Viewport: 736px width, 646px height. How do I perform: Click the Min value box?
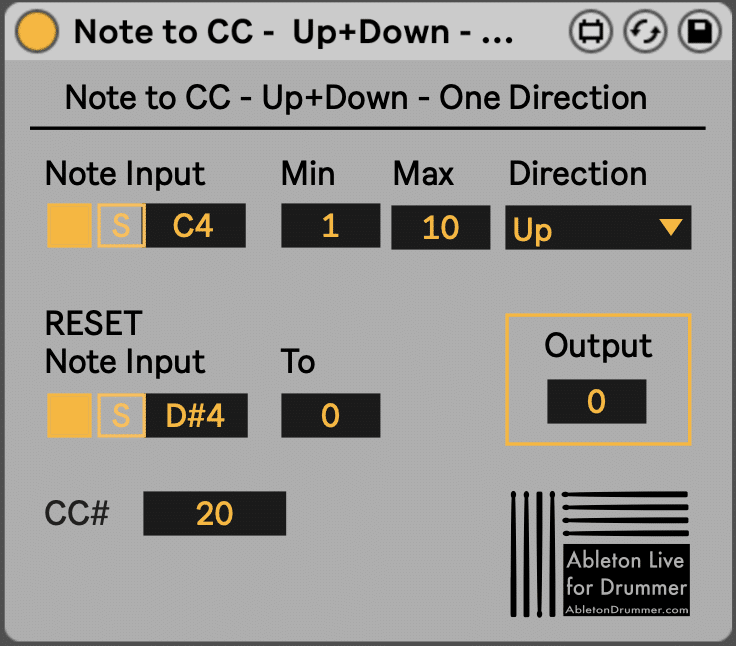click(x=330, y=227)
